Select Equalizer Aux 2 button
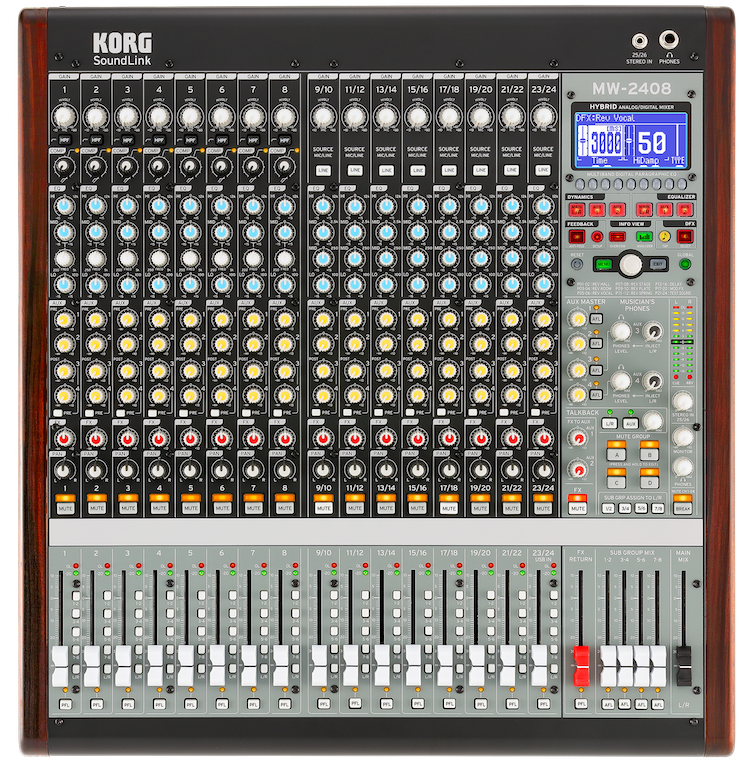The image size is (750, 762). pos(685,210)
